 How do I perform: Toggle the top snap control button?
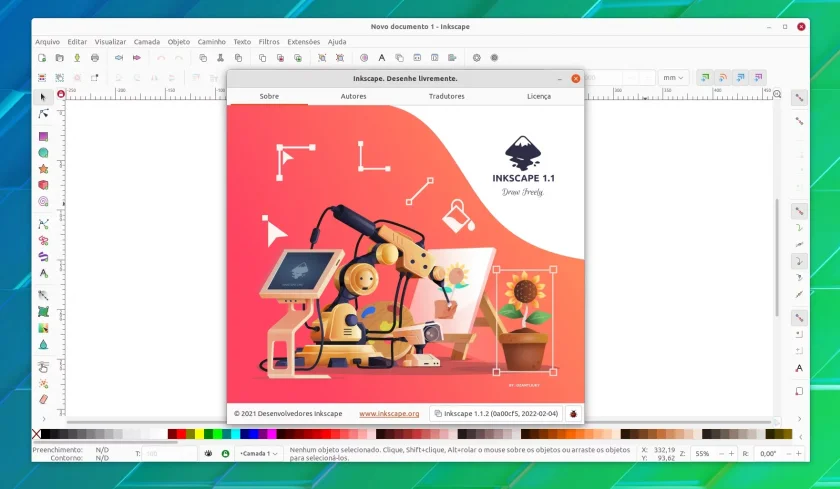(799, 98)
